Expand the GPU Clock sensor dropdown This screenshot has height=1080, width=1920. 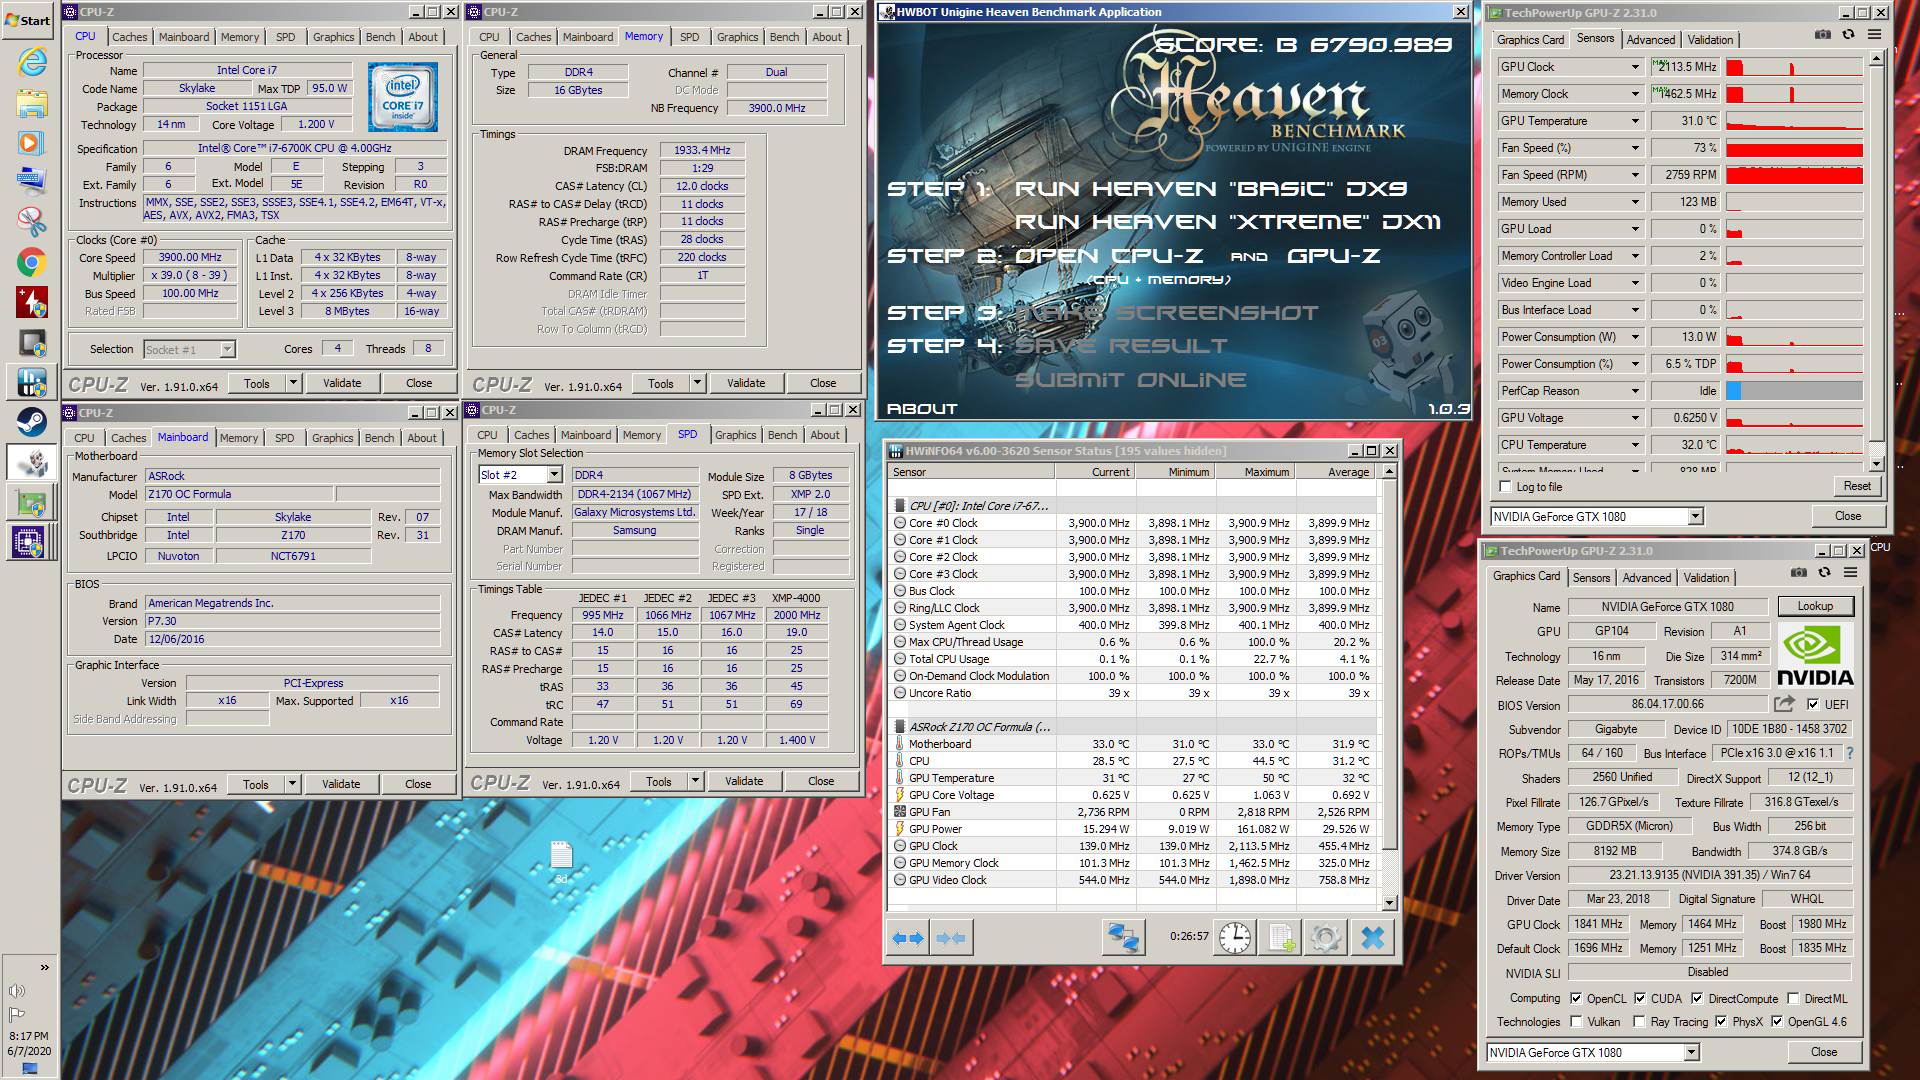click(1635, 67)
